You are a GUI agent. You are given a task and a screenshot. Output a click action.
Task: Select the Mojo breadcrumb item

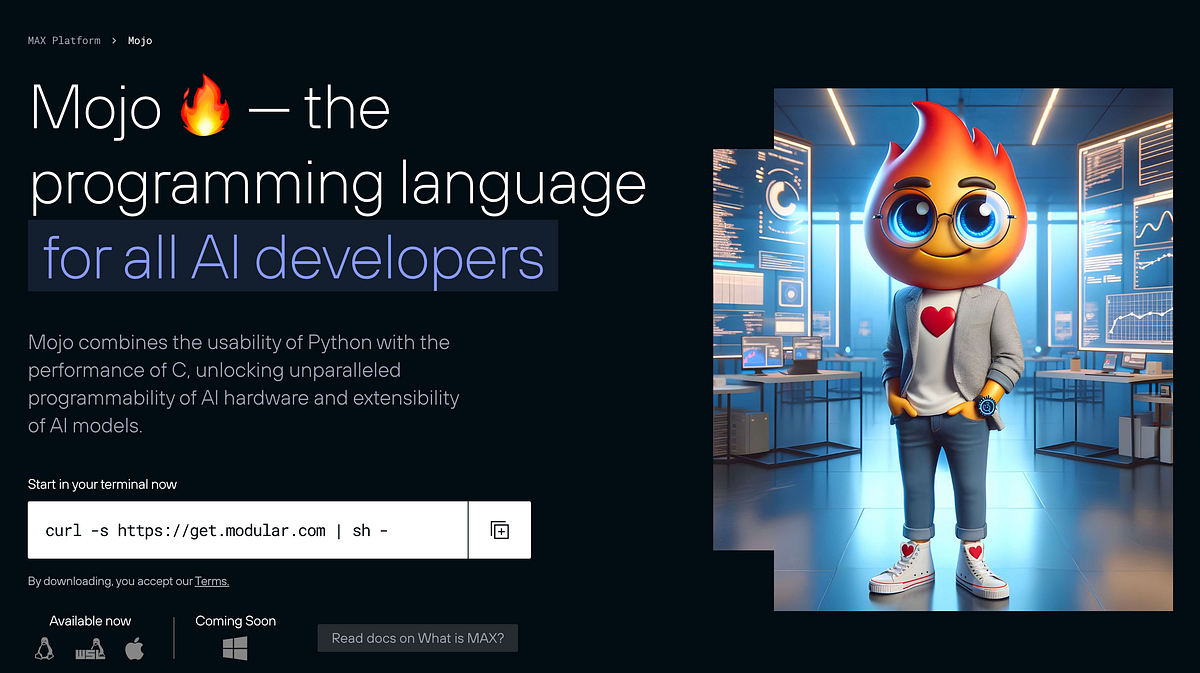[139, 40]
